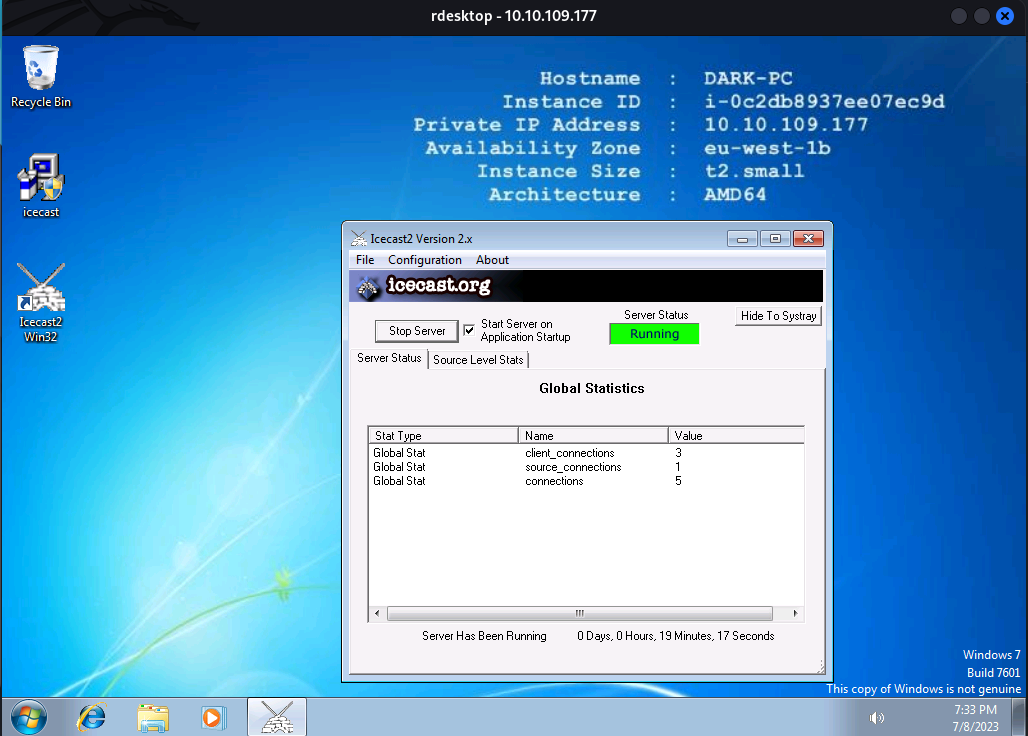Click value 5 for connections
1028x736 pixels.
(x=678, y=481)
